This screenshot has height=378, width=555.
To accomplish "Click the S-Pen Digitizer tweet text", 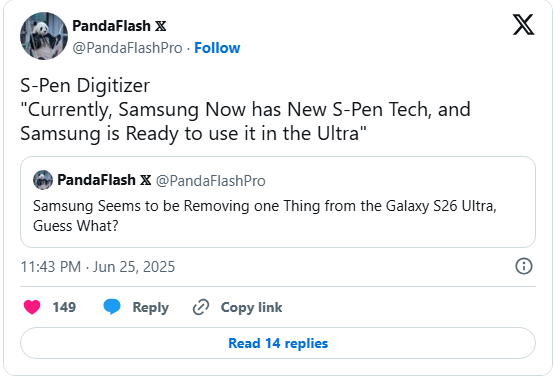I will [x=245, y=109].
